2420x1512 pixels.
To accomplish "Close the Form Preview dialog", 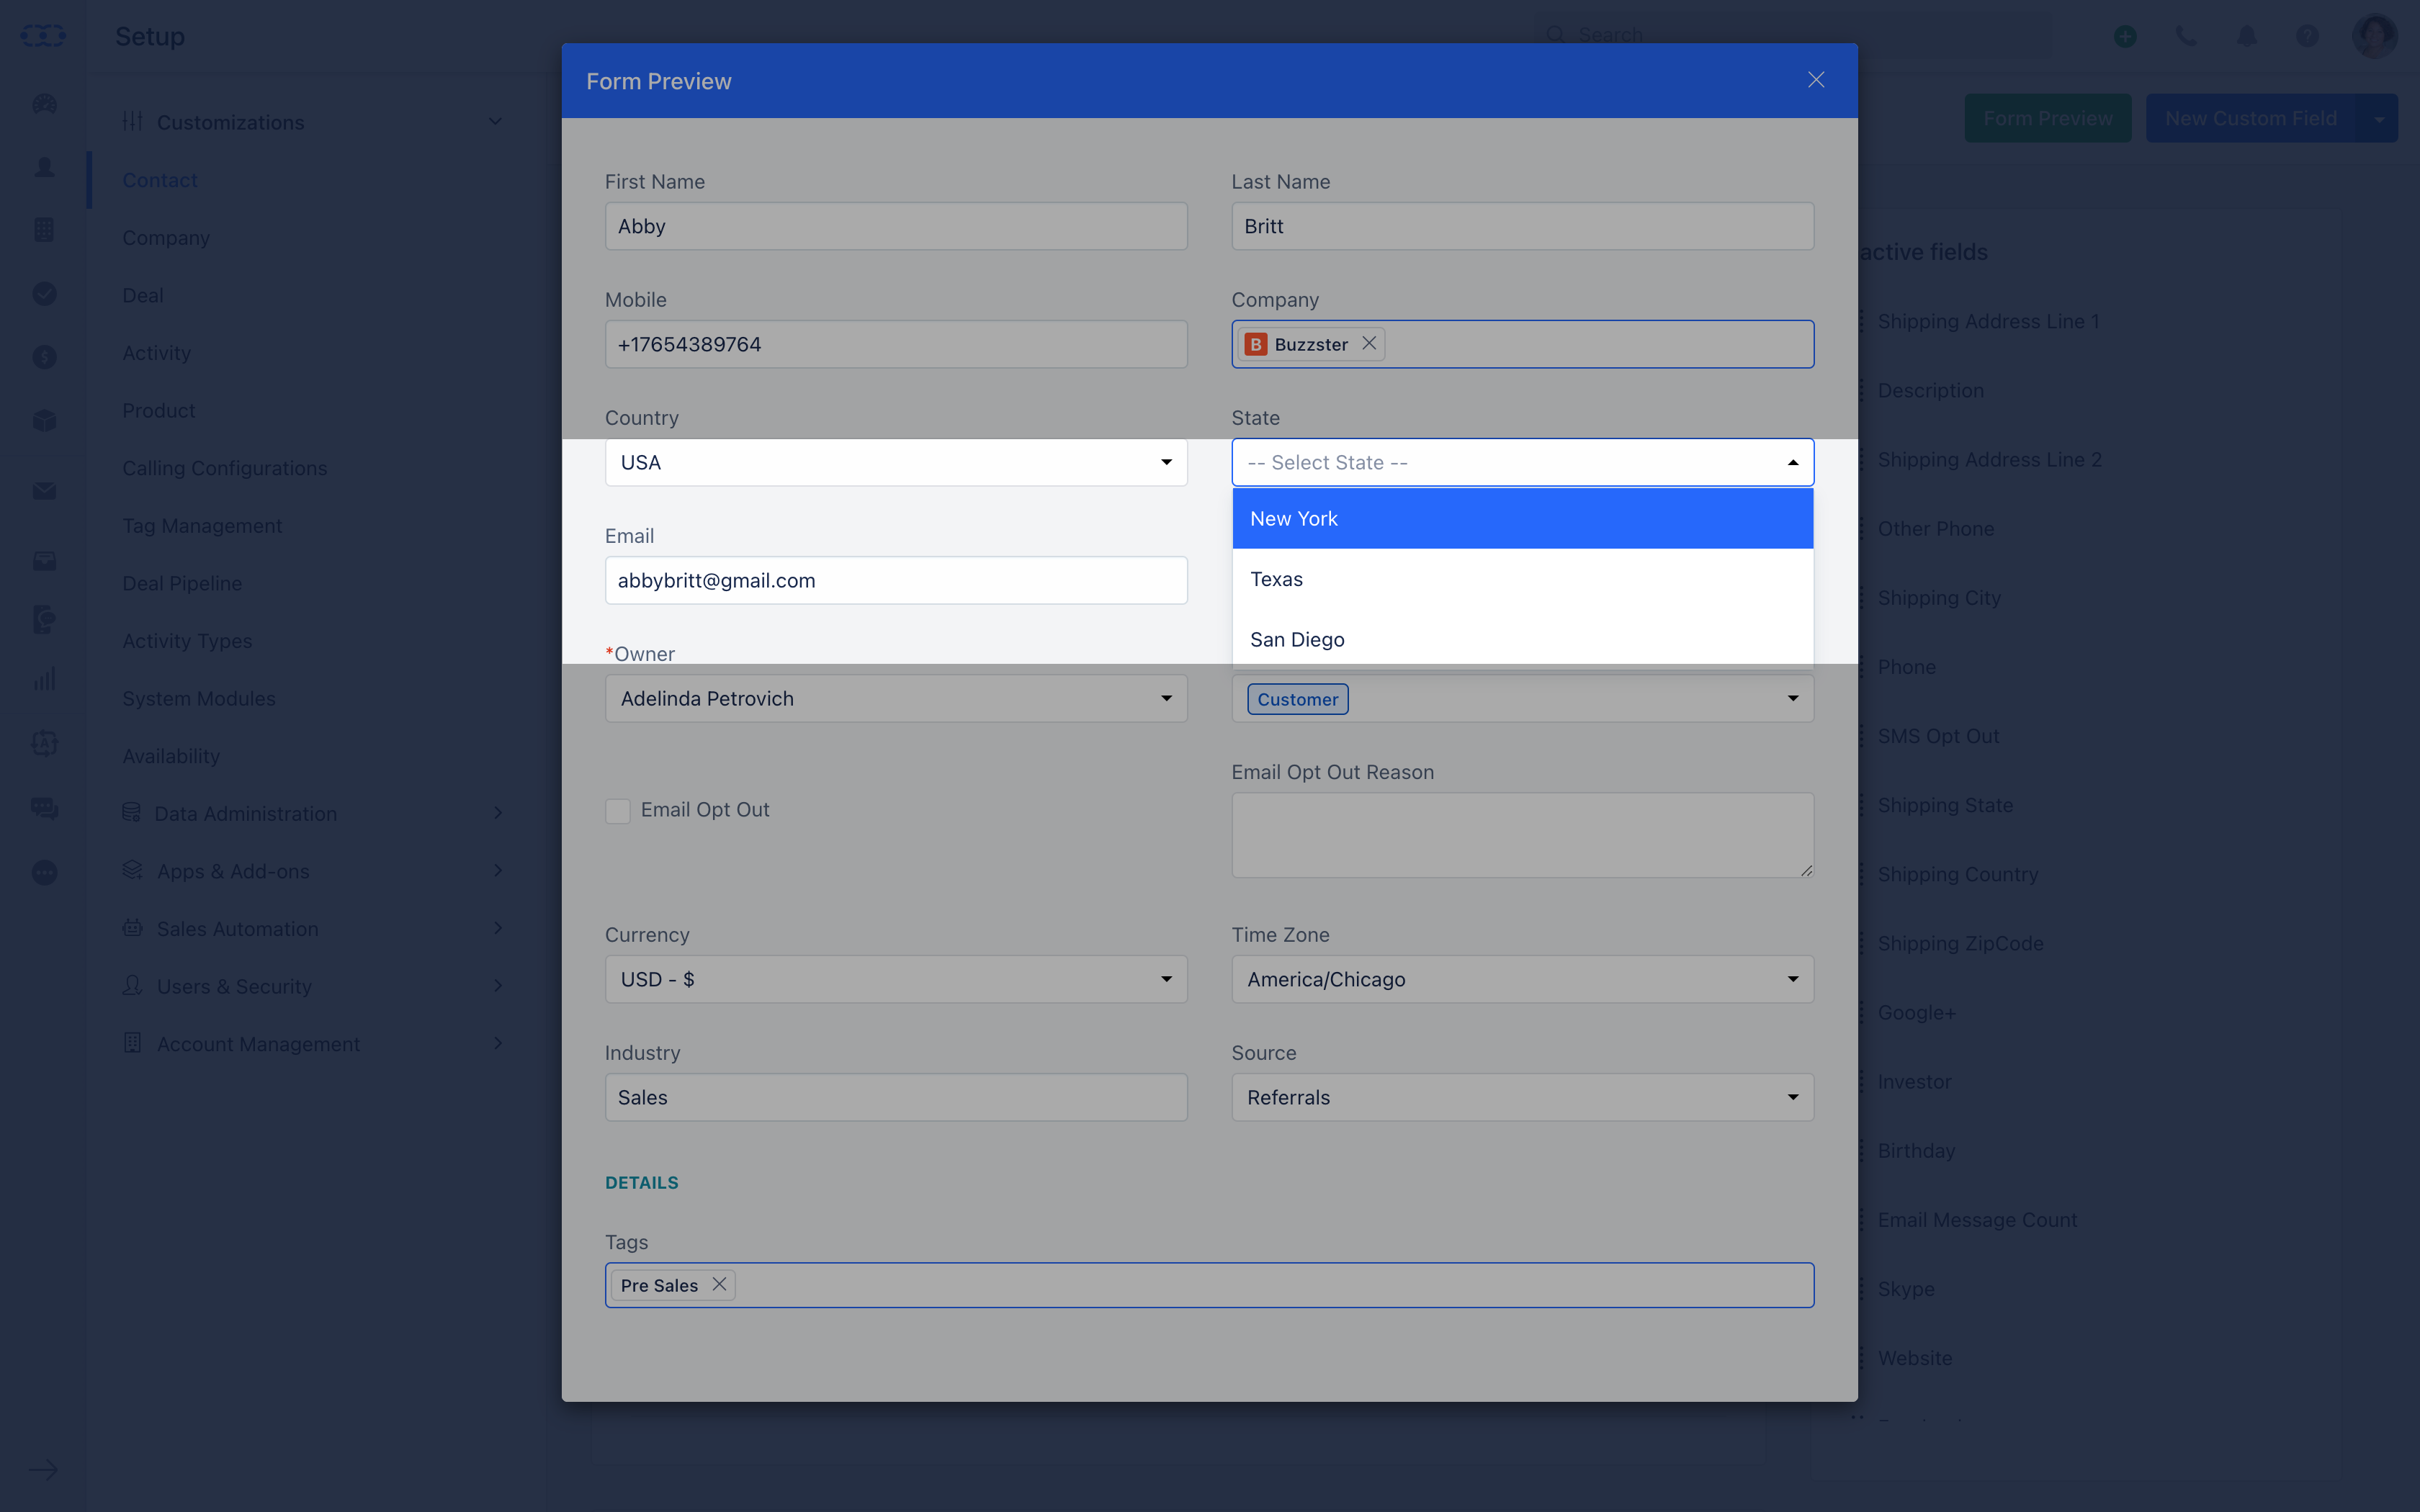I will tap(1816, 80).
